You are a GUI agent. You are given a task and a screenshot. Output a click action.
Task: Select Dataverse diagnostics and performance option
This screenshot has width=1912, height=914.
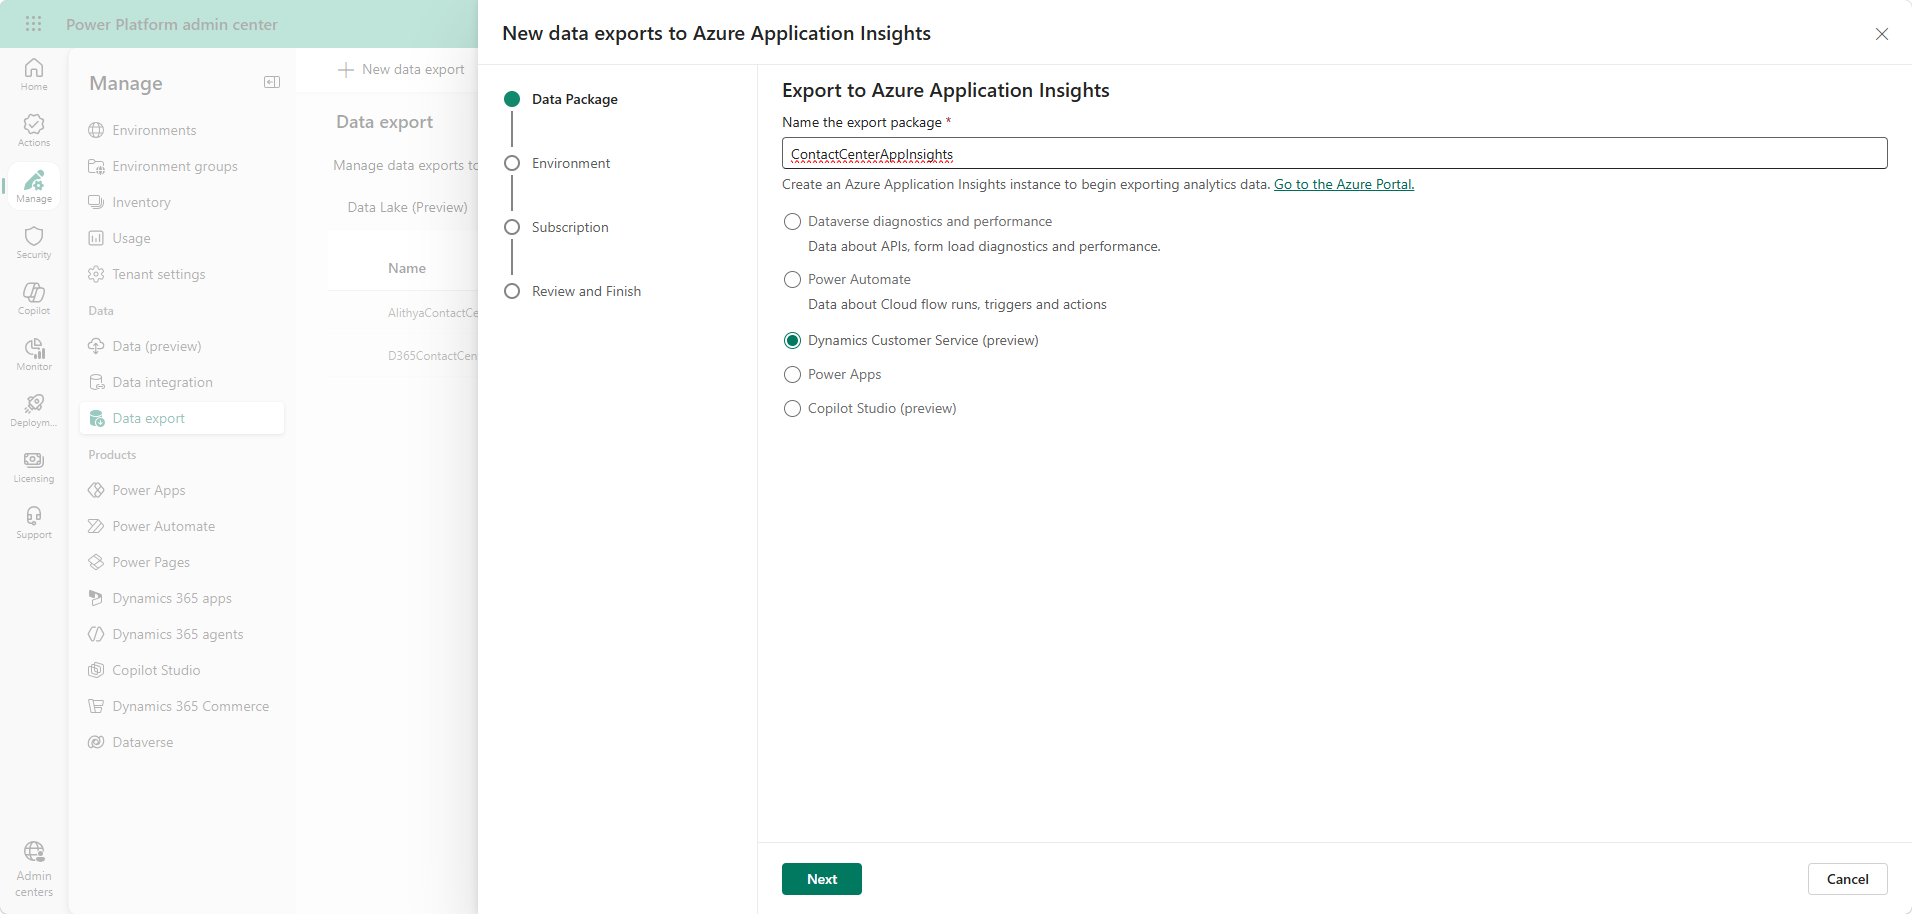792,221
